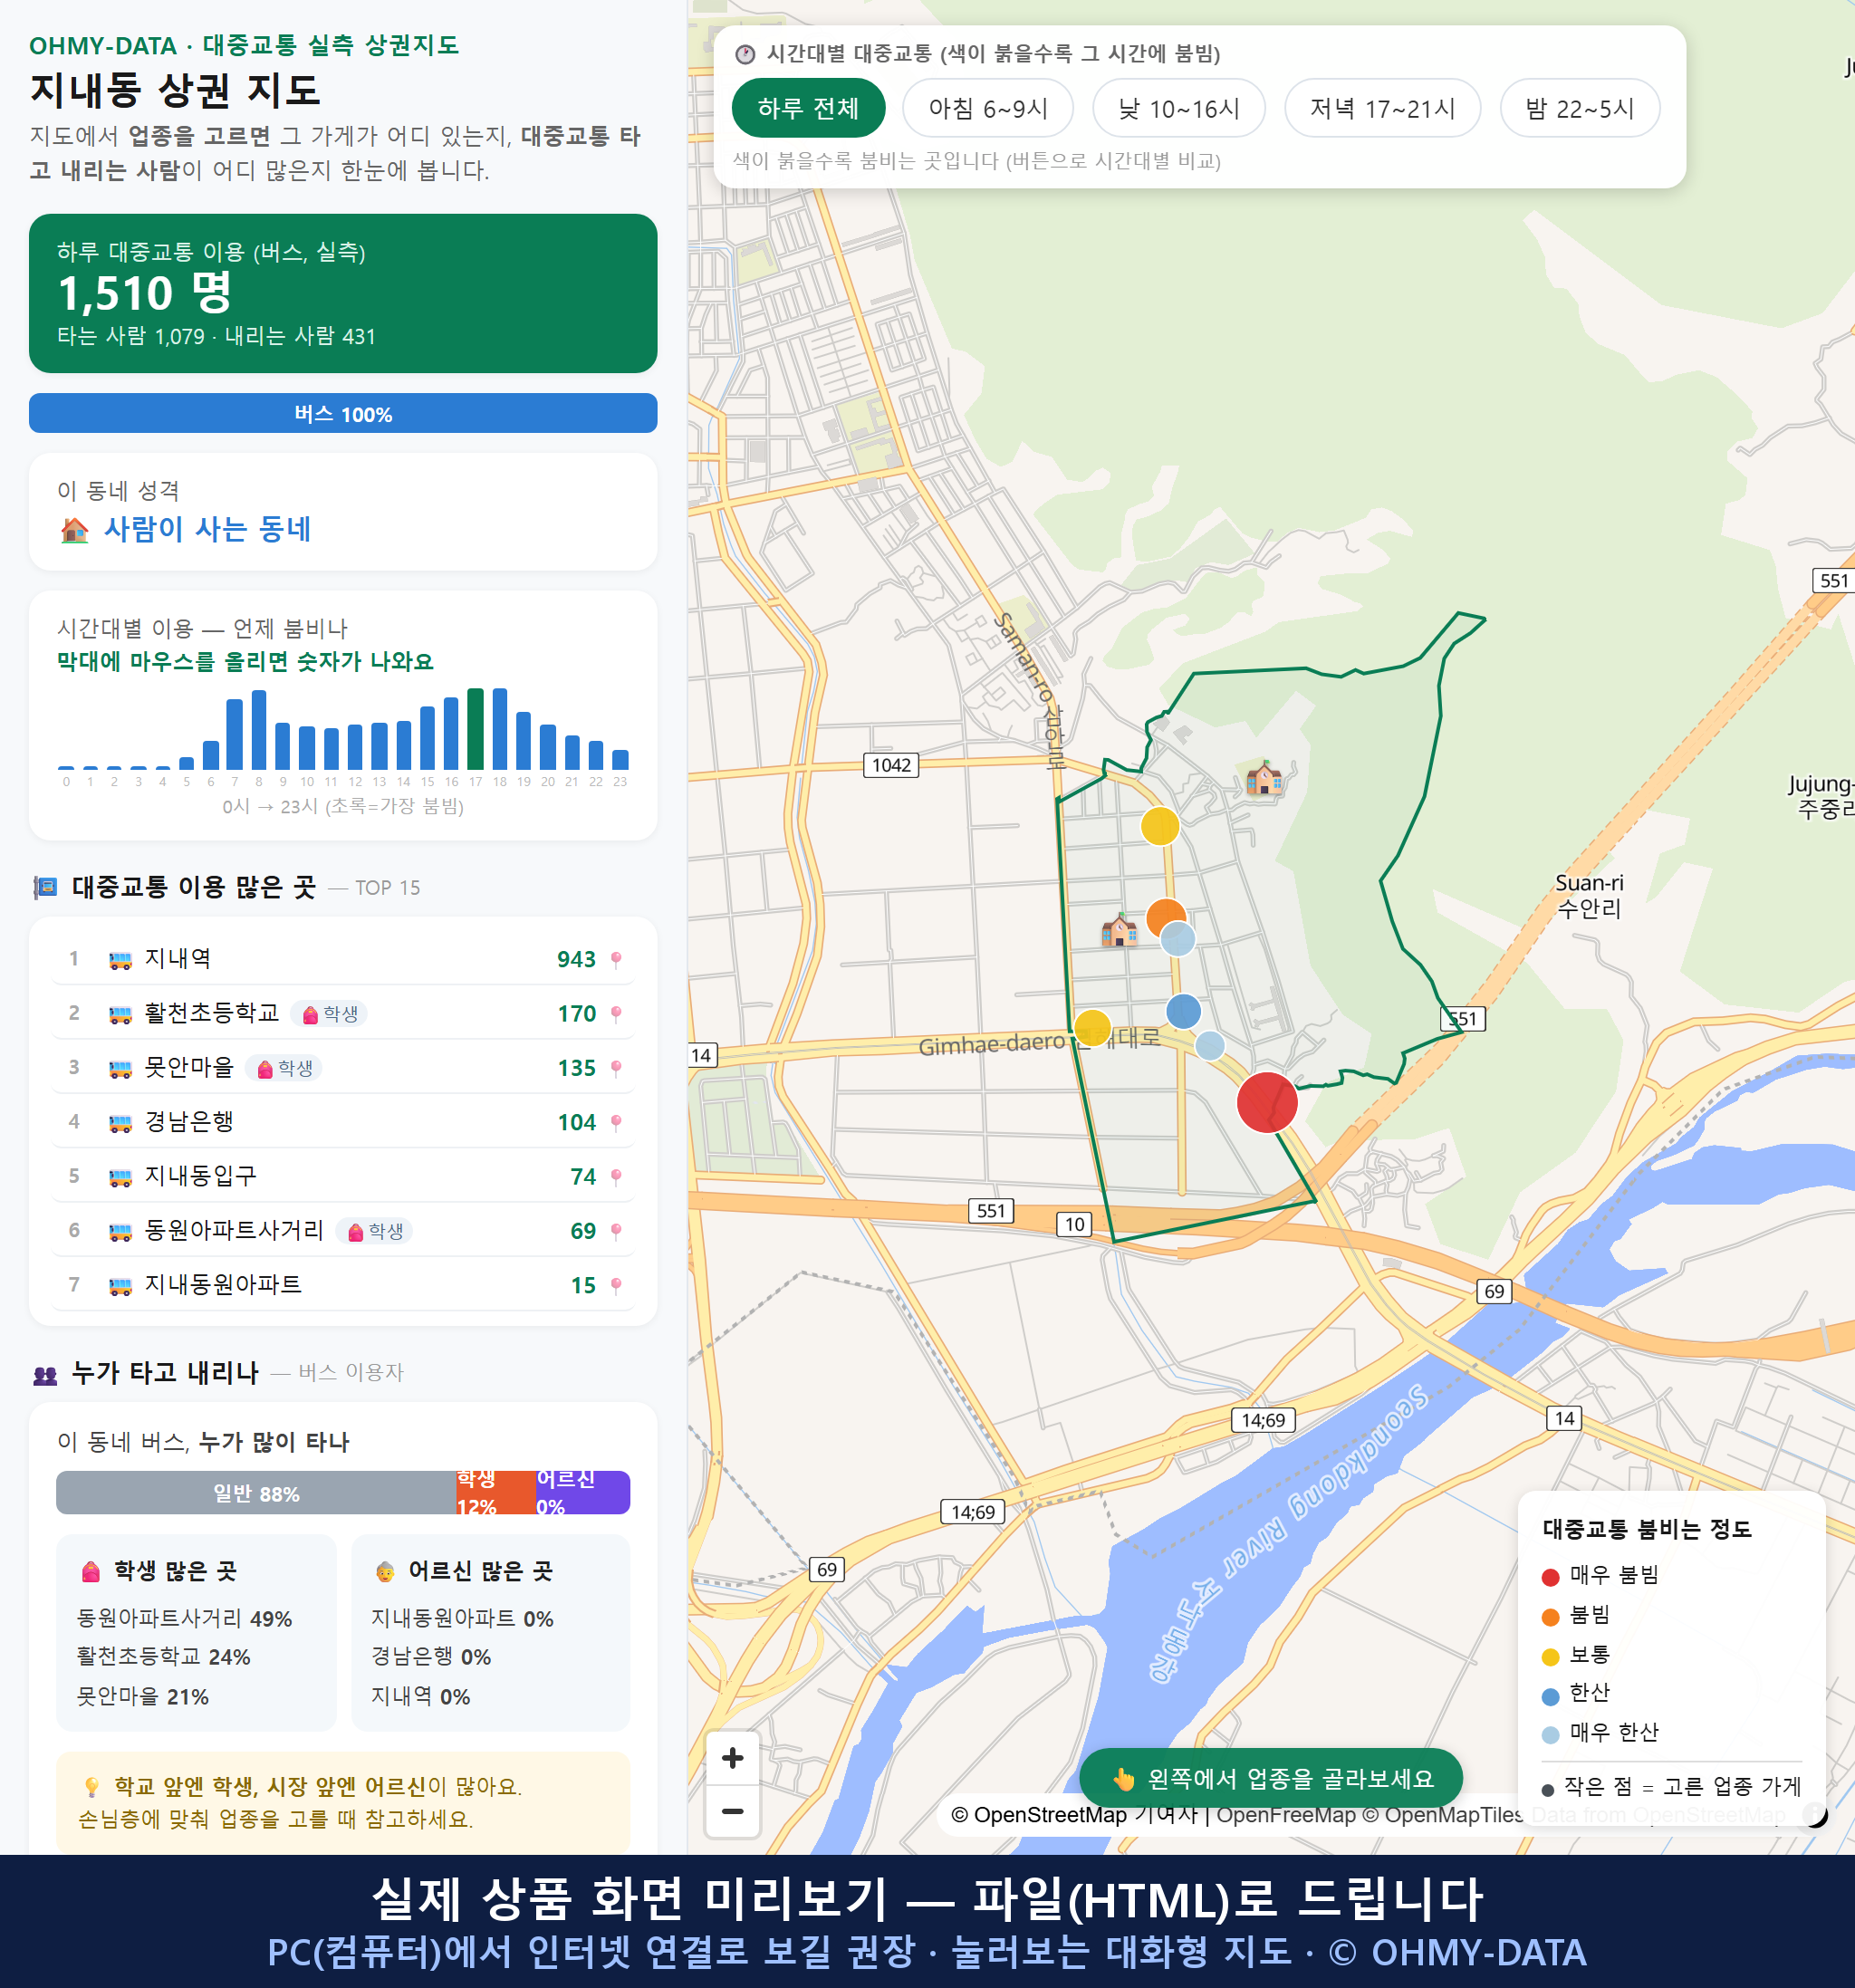Click location pin for 지내동원아파트
The width and height of the screenshot is (1855, 1988).
coord(616,1285)
